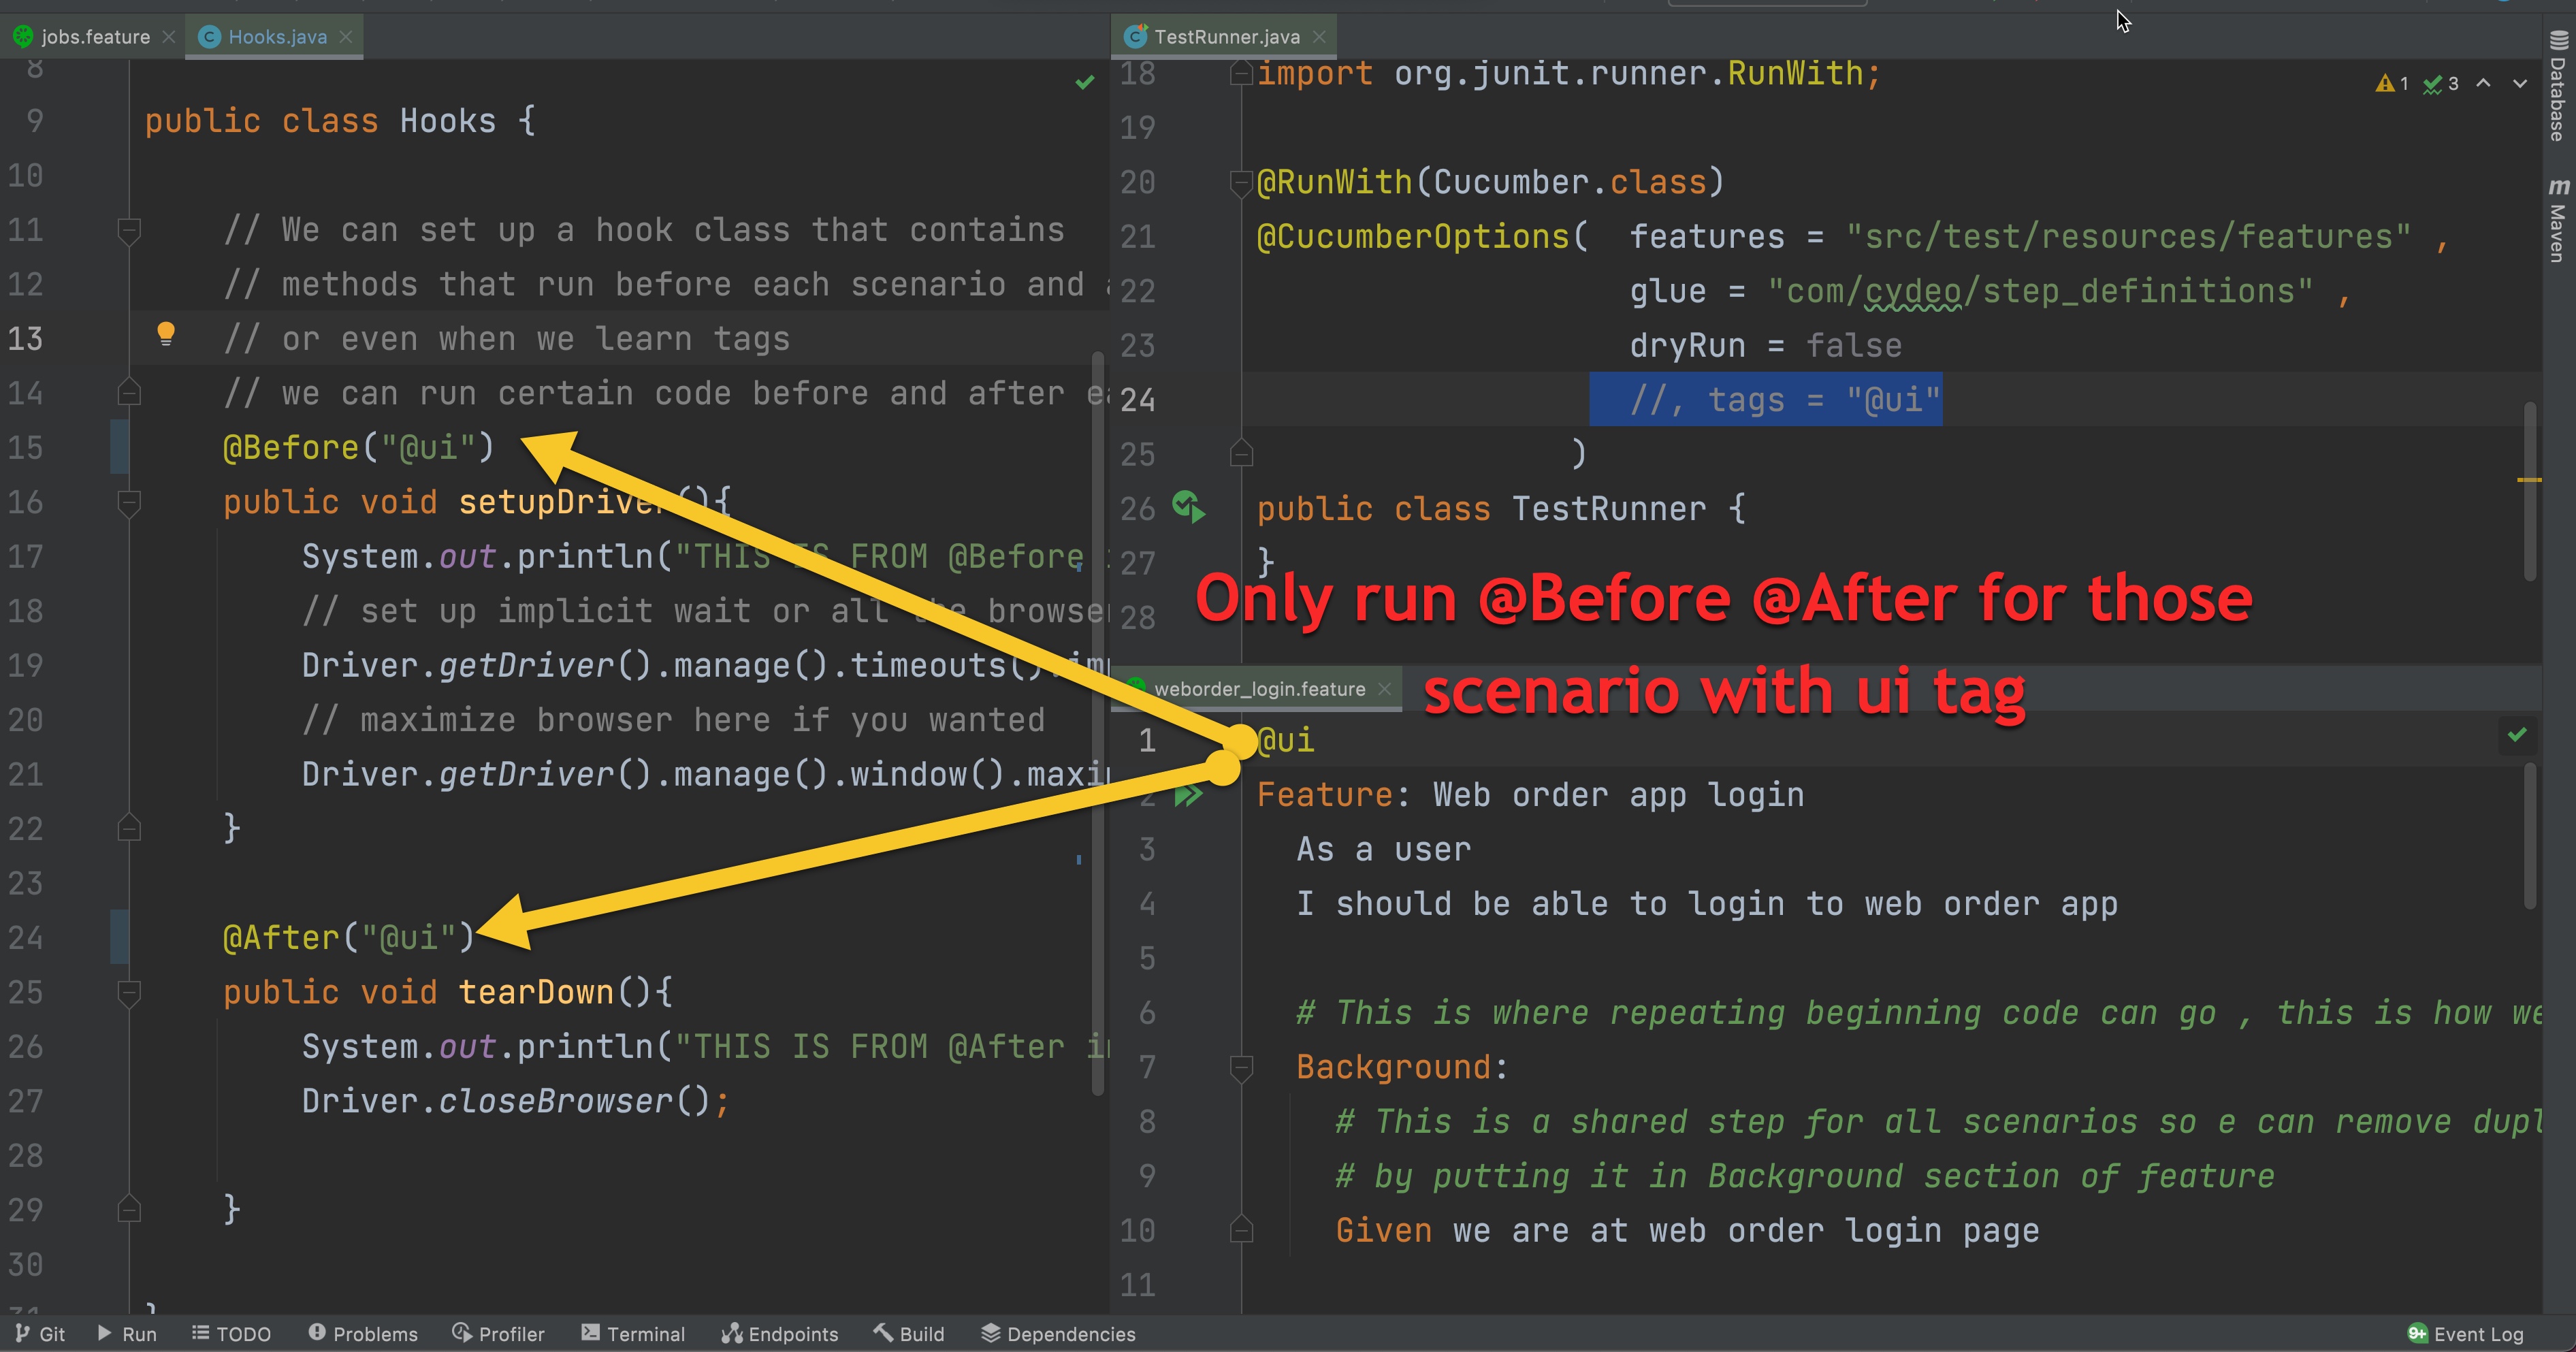Open the Git tool window
The height and width of the screenshot is (1352, 2576).
[x=40, y=1333]
